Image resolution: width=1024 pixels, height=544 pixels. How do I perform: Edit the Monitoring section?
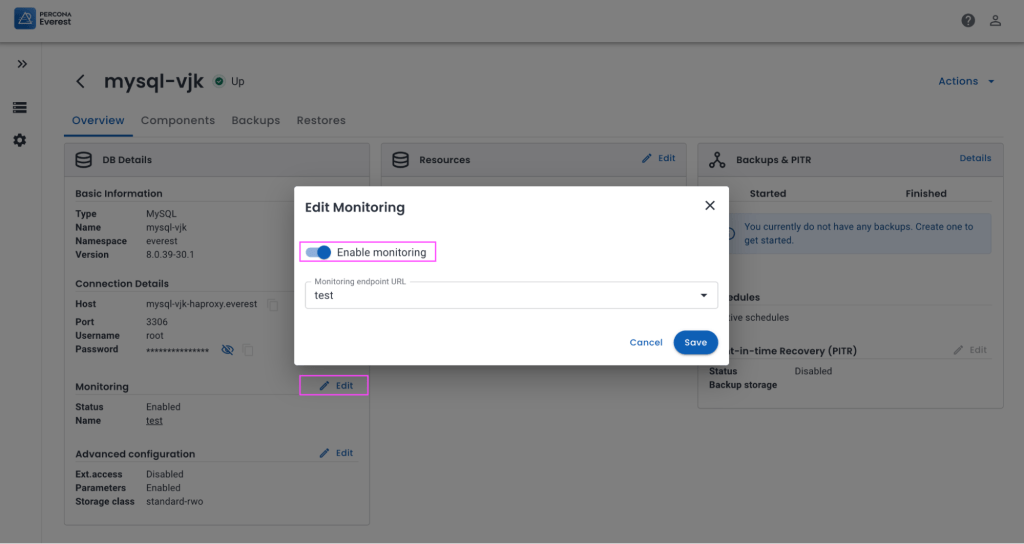[x=336, y=385]
